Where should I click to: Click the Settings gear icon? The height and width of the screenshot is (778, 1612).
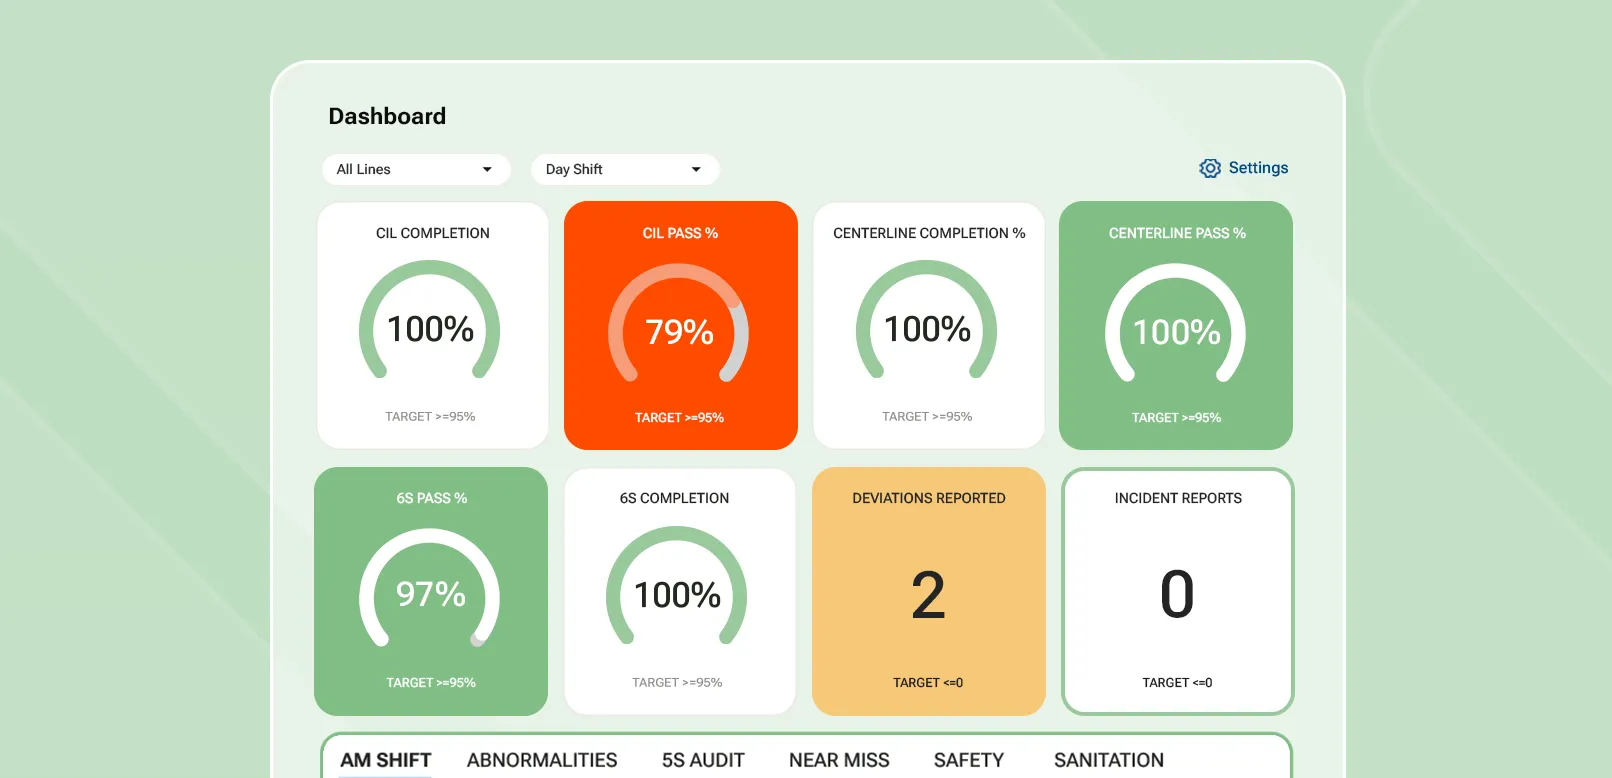click(x=1210, y=168)
